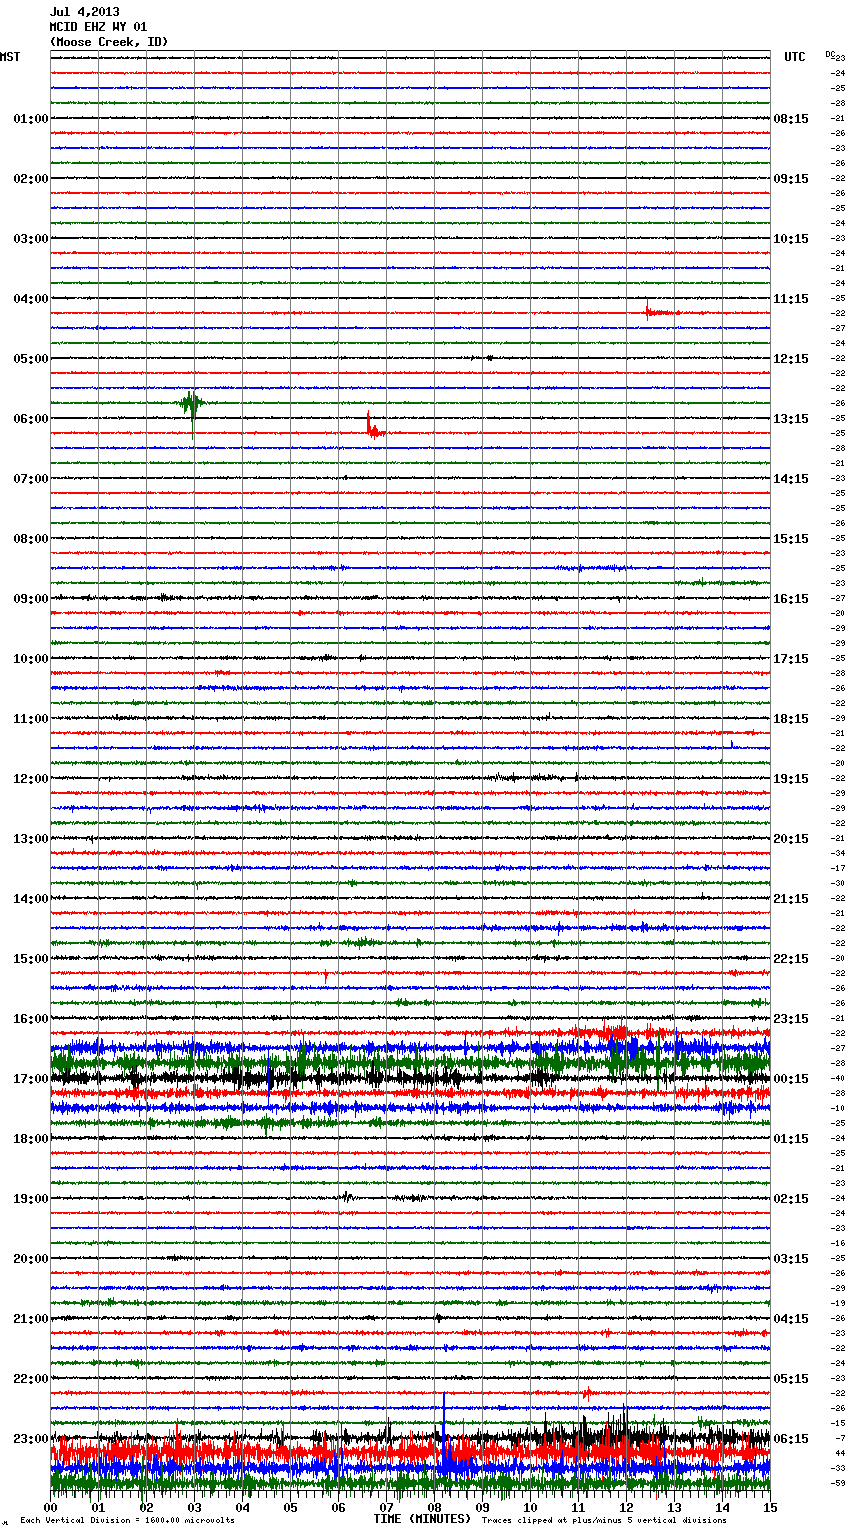Click the MST column header

coord(10,57)
